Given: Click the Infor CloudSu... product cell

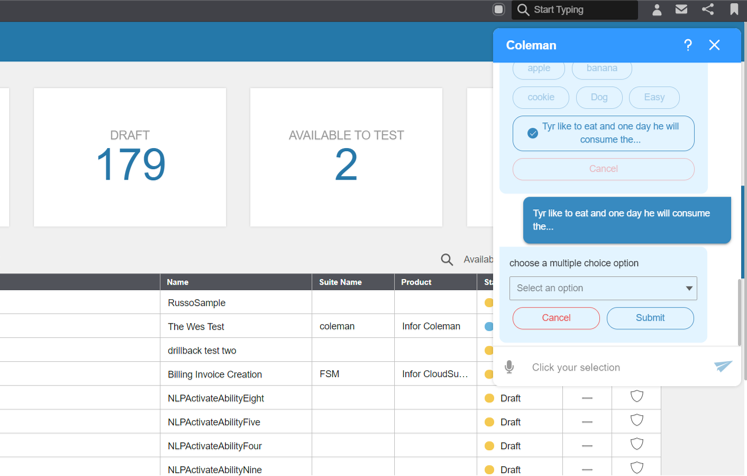Looking at the screenshot, I should (x=435, y=374).
